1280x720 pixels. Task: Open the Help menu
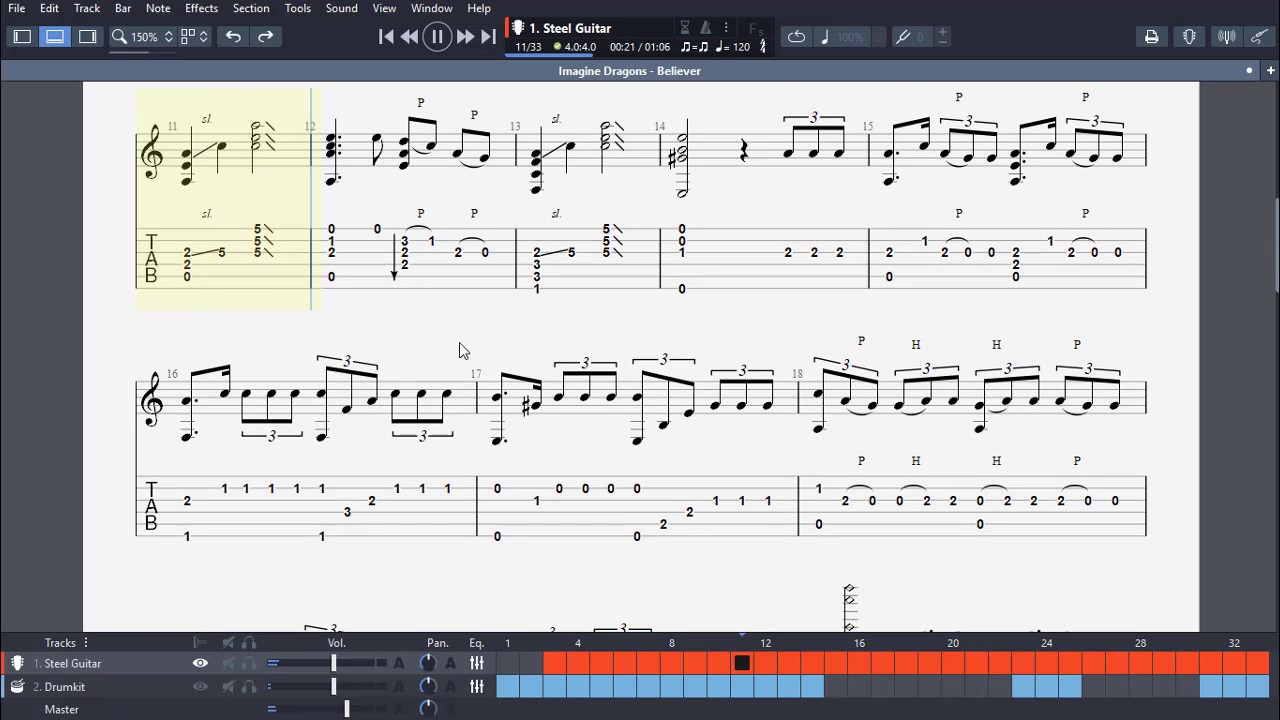tap(479, 8)
